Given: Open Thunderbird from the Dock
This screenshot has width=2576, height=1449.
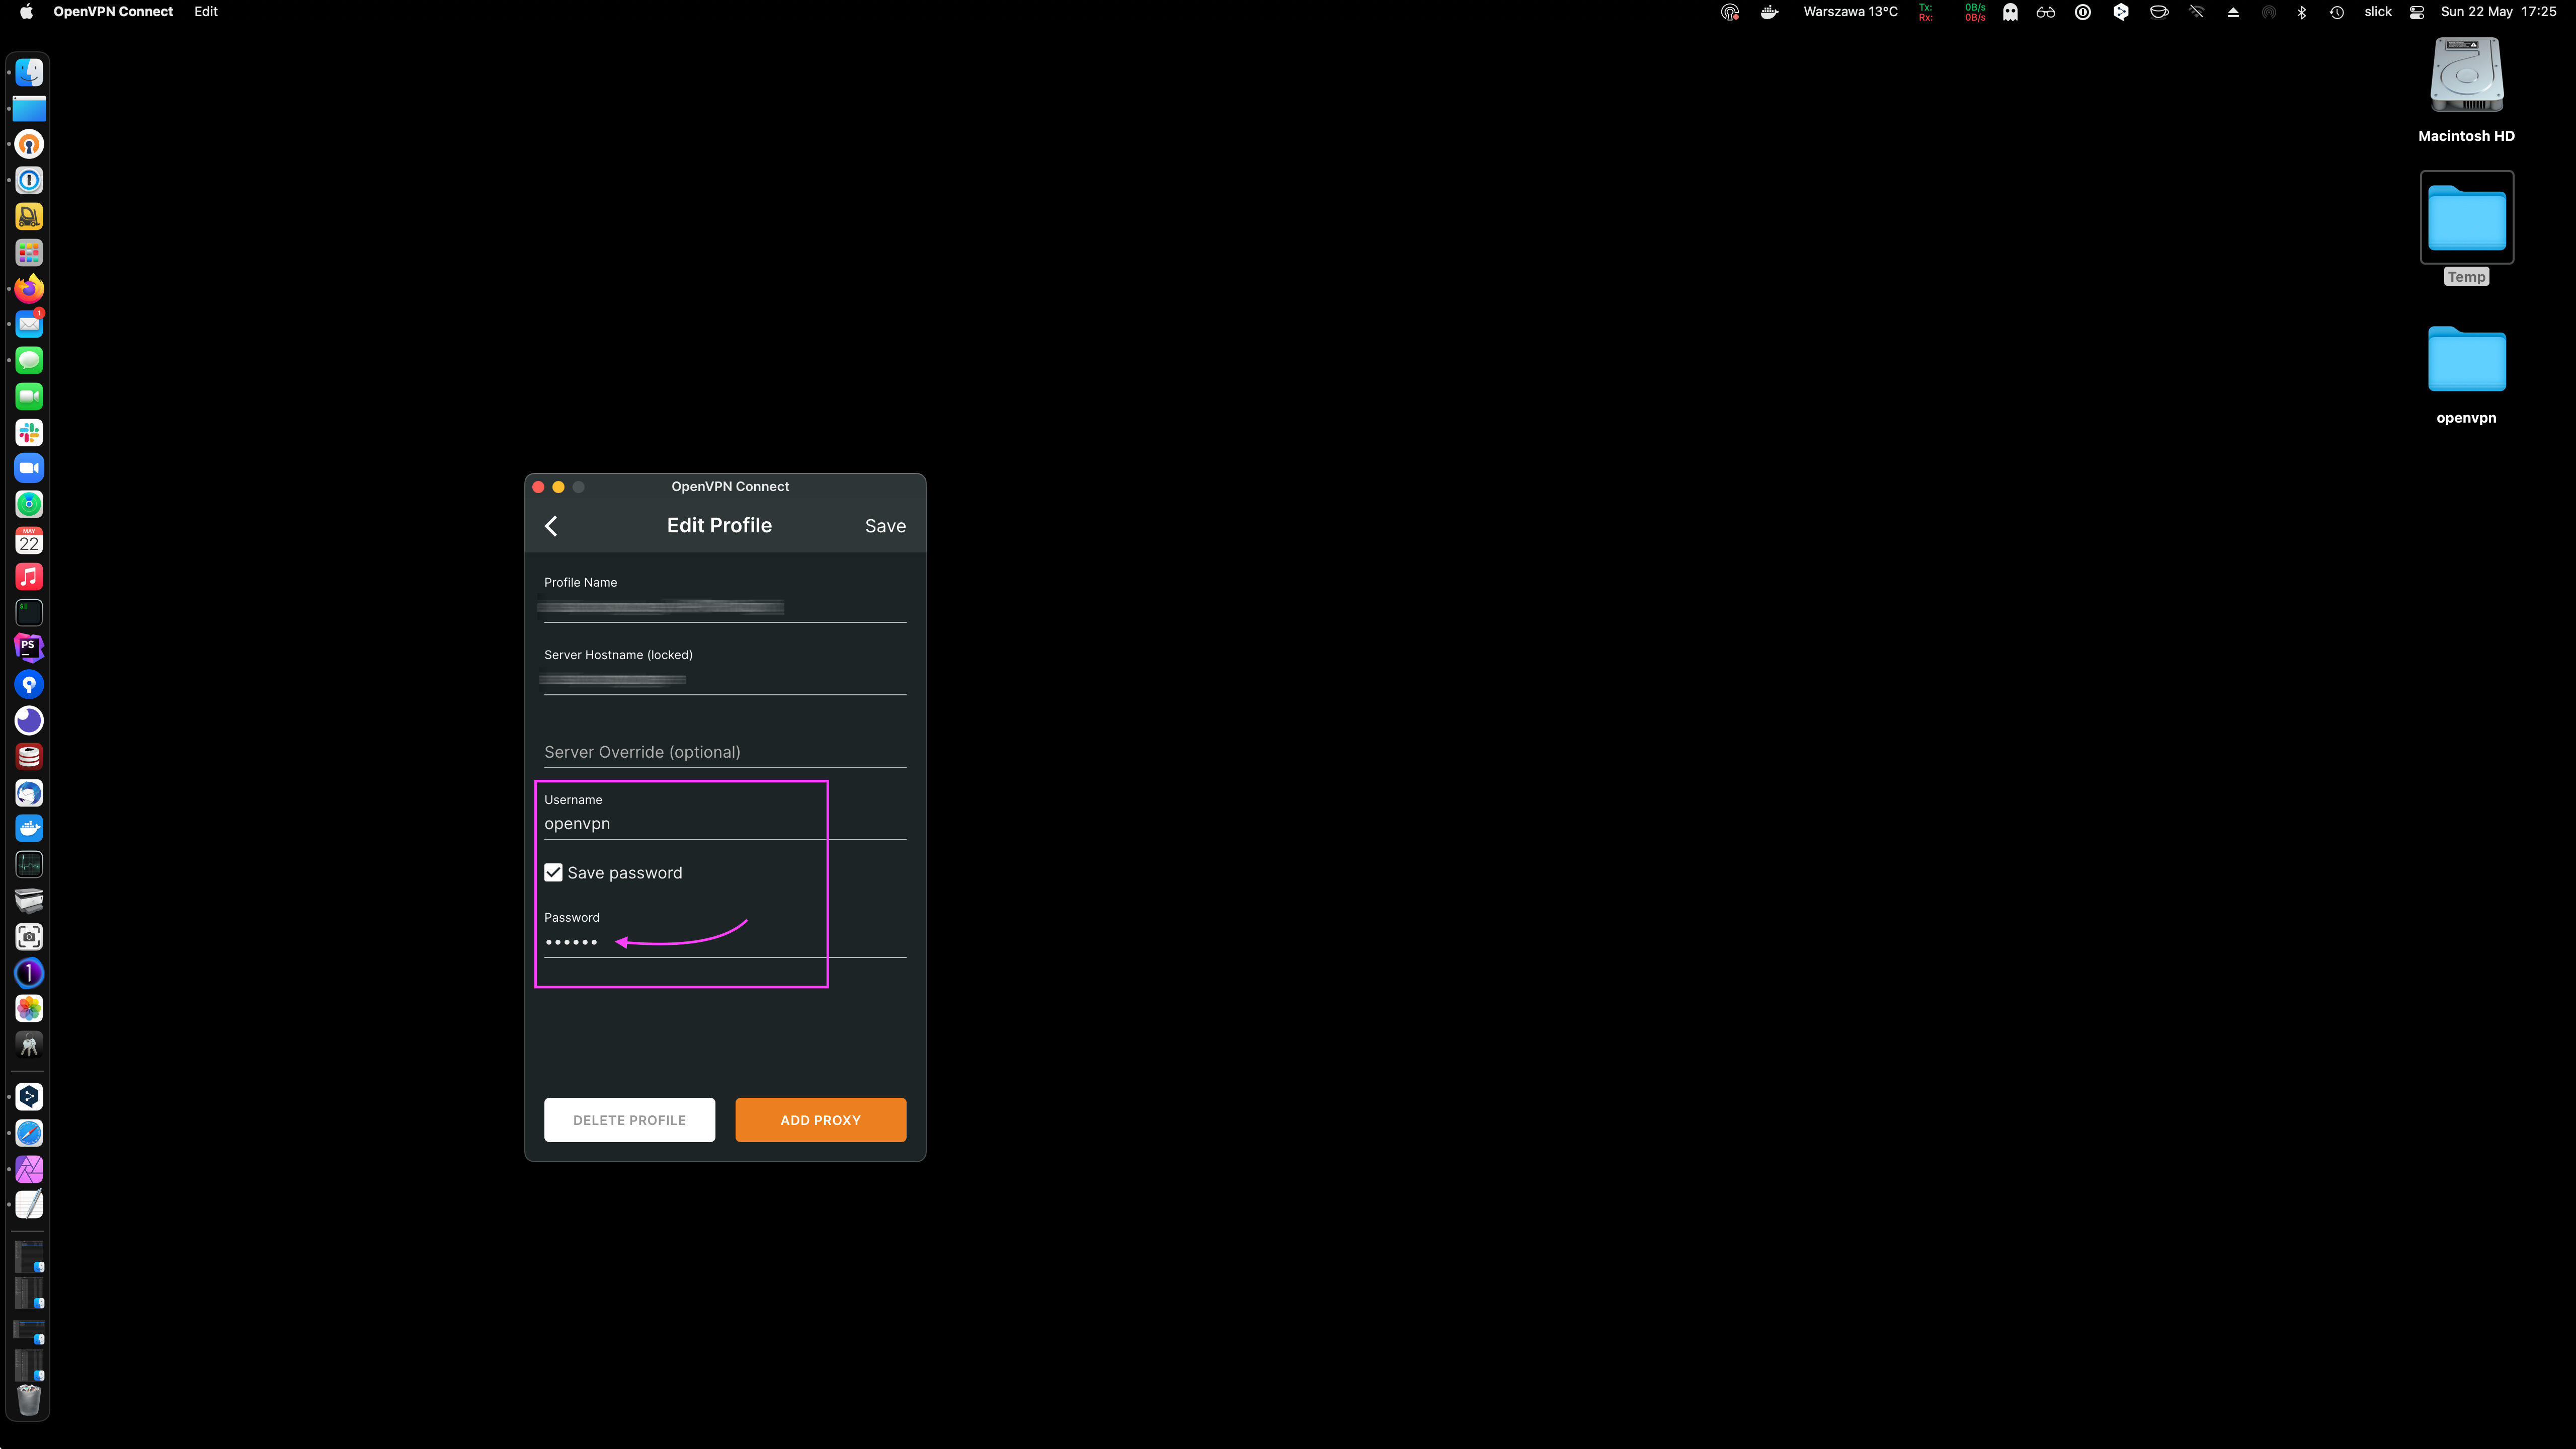Looking at the screenshot, I should (29, 792).
